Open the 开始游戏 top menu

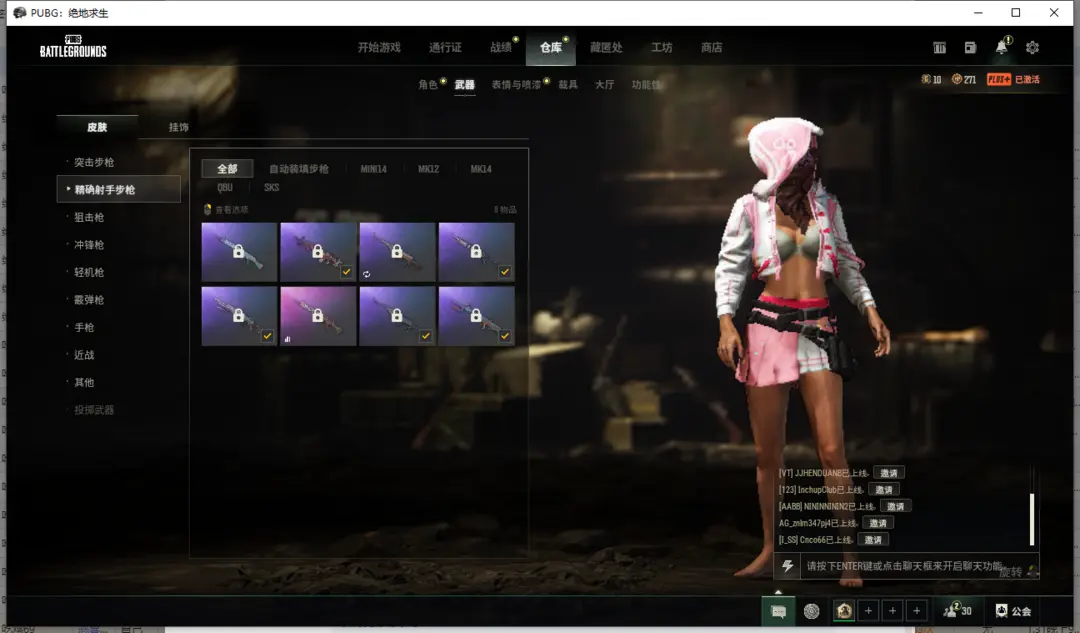[379, 48]
